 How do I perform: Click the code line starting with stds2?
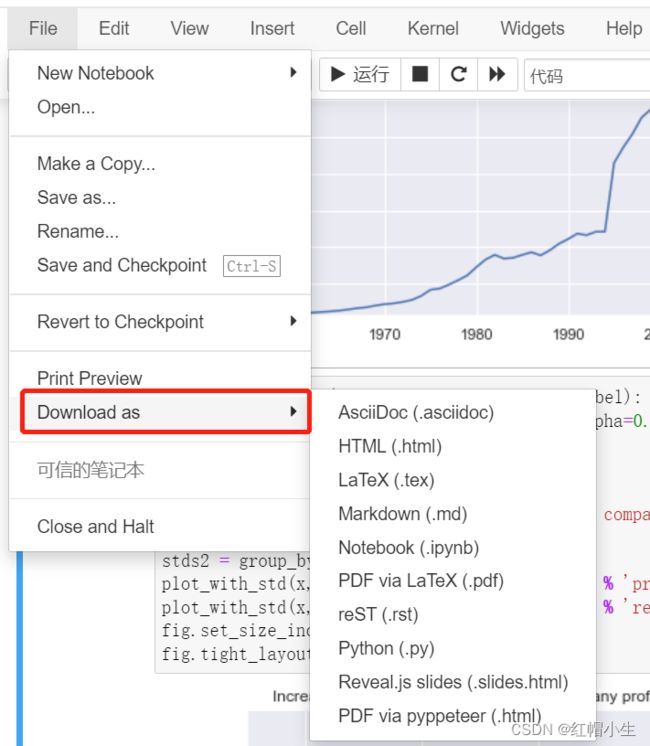coord(236,561)
